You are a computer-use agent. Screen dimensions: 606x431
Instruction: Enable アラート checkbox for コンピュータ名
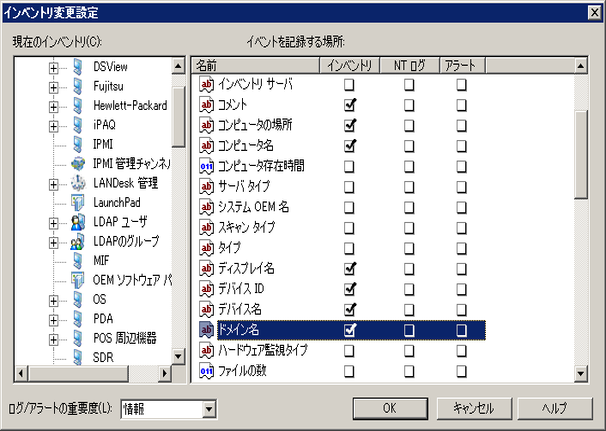(x=461, y=146)
